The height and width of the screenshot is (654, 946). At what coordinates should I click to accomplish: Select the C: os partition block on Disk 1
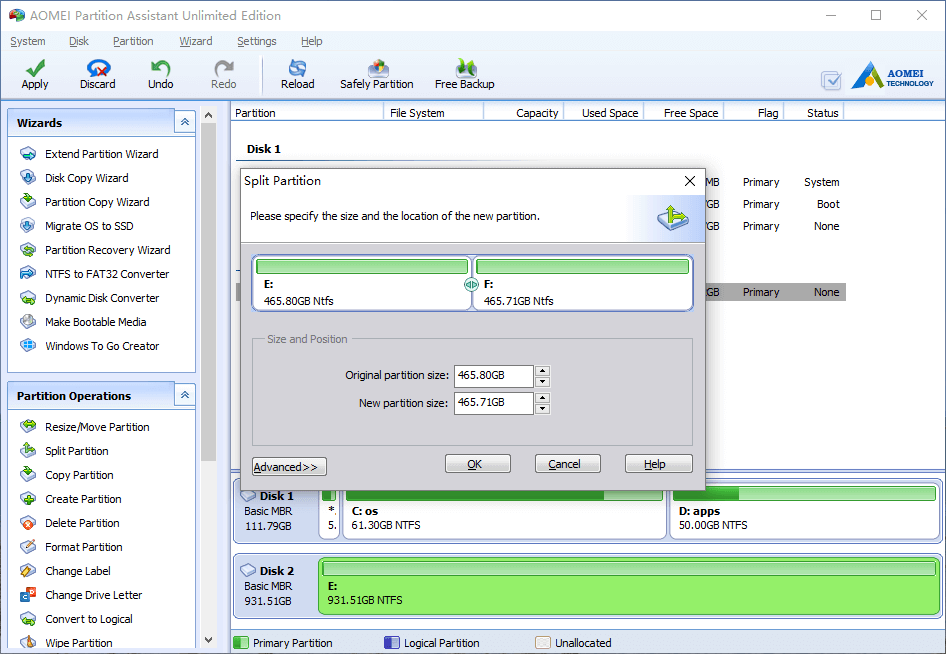[504, 513]
